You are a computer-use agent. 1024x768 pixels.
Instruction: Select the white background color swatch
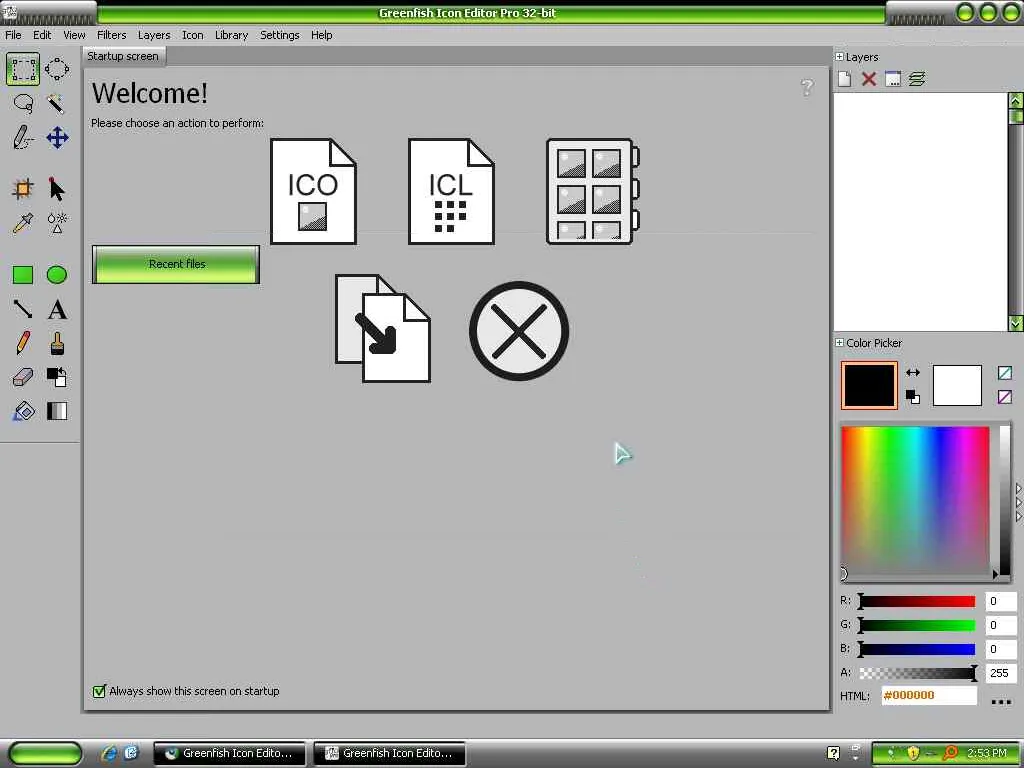pos(957,385)
